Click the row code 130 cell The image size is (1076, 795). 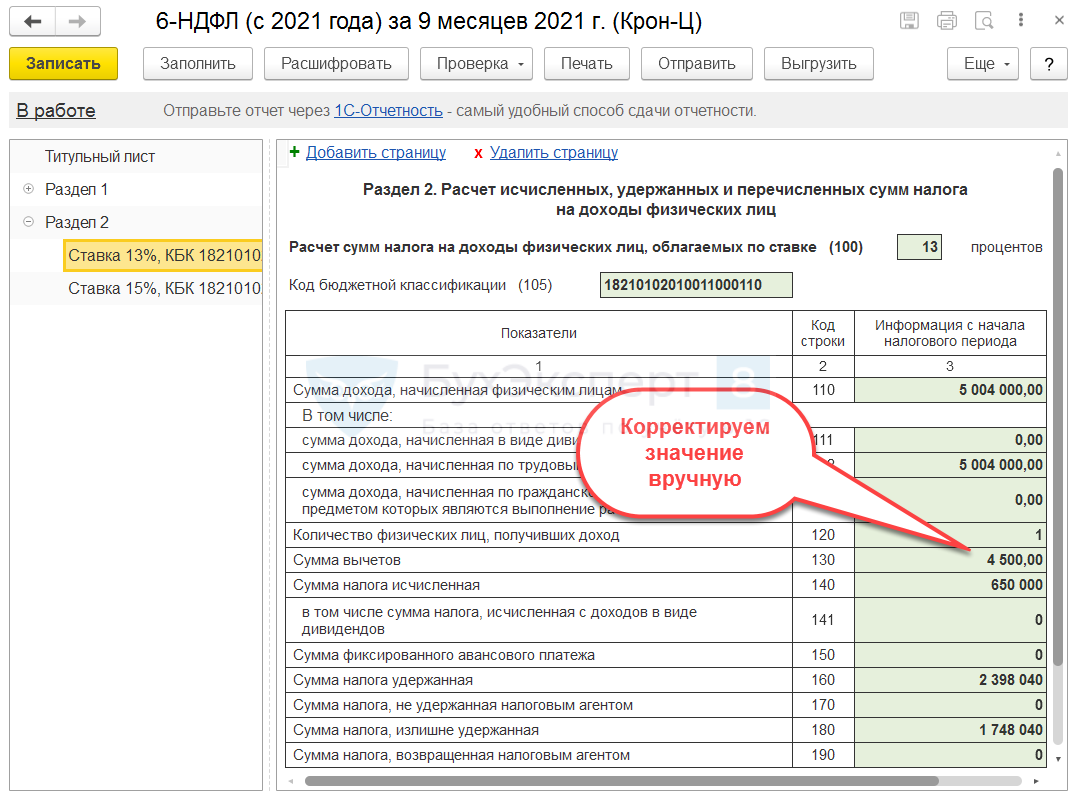pos(823,560)
